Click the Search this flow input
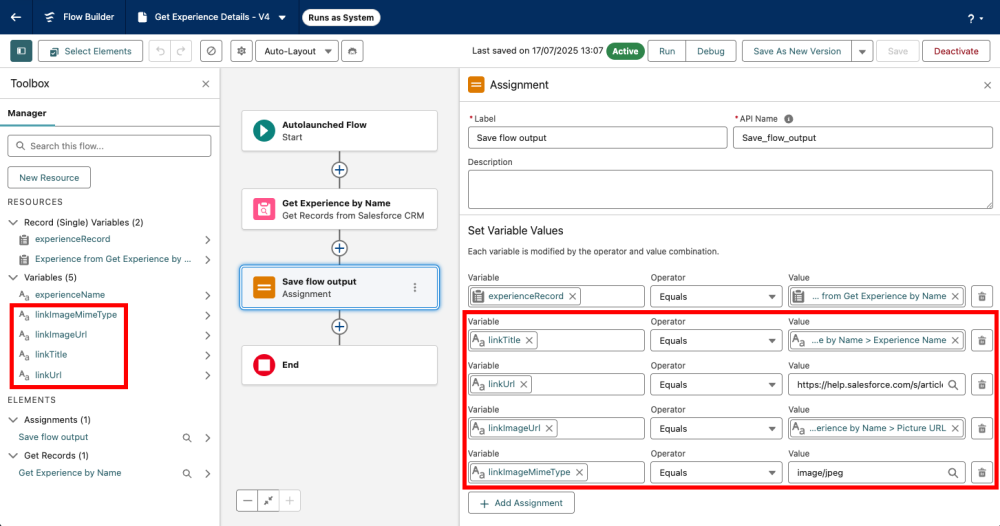 110,146
